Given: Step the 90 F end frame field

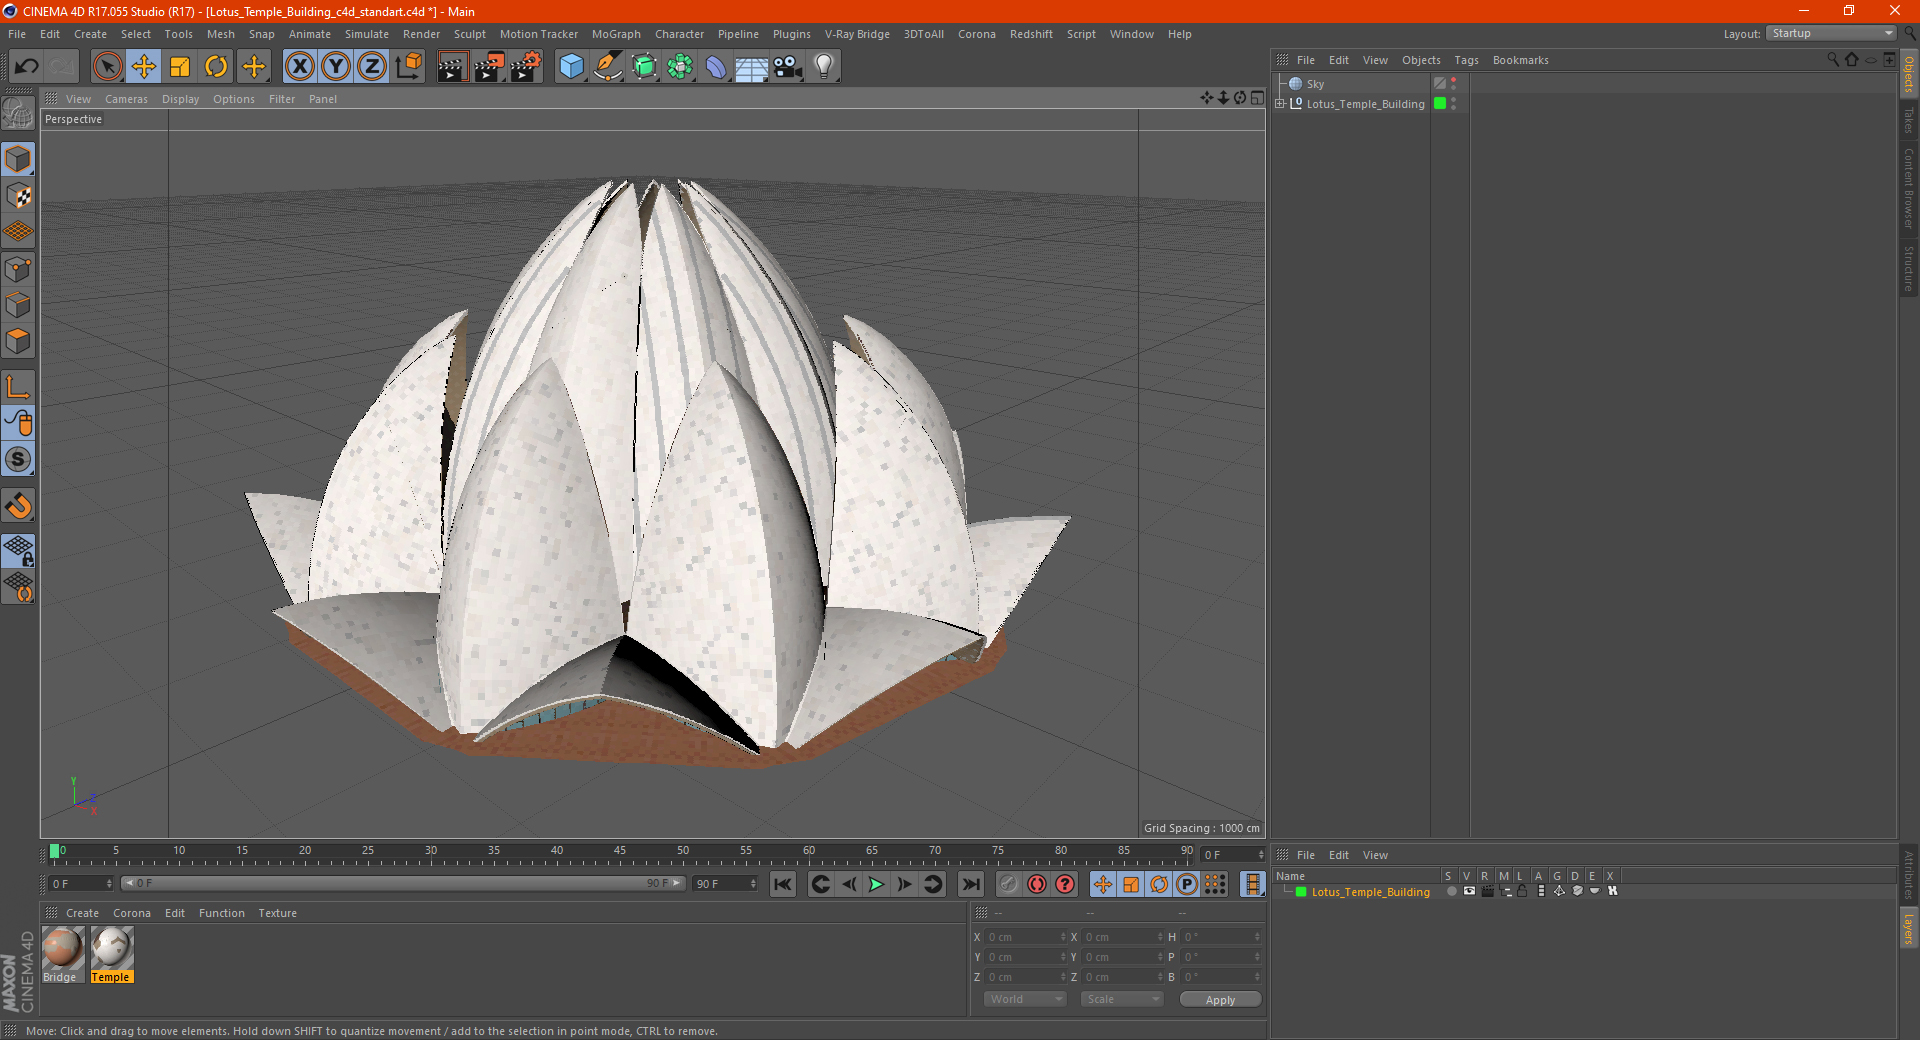Looking at the screenshot, I should click(x=725, y=884).
